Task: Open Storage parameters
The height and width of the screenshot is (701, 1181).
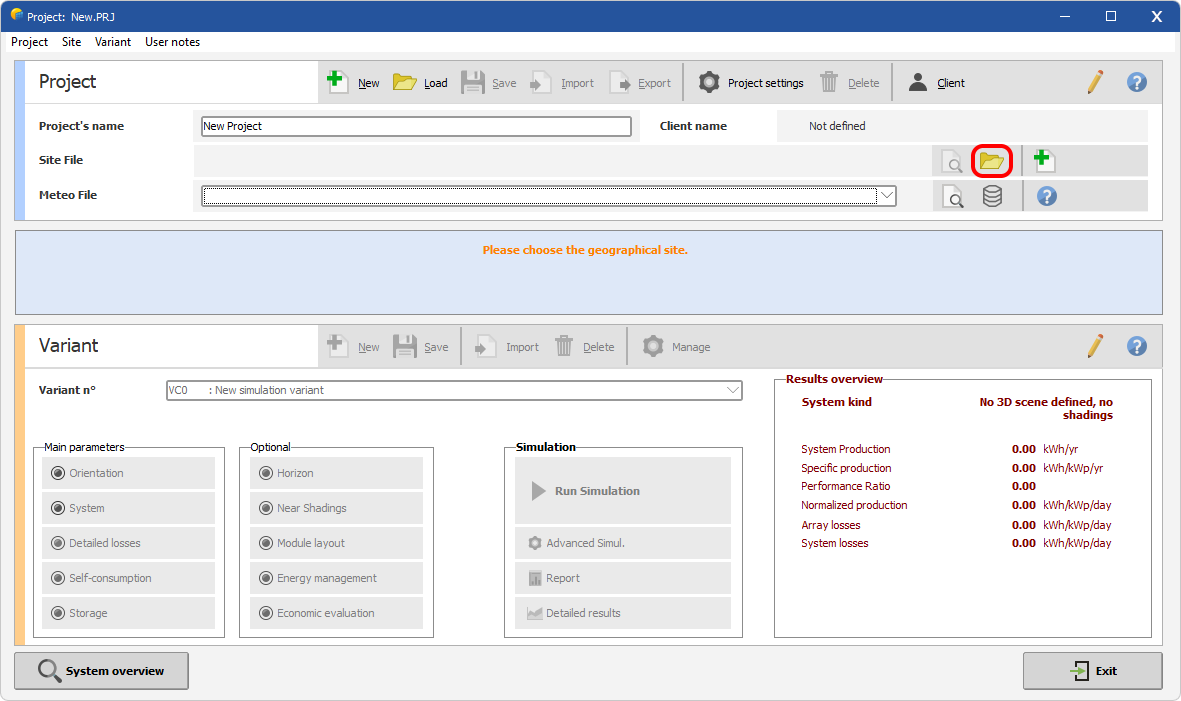Action: pyautogui.click(x=129, y=613)
